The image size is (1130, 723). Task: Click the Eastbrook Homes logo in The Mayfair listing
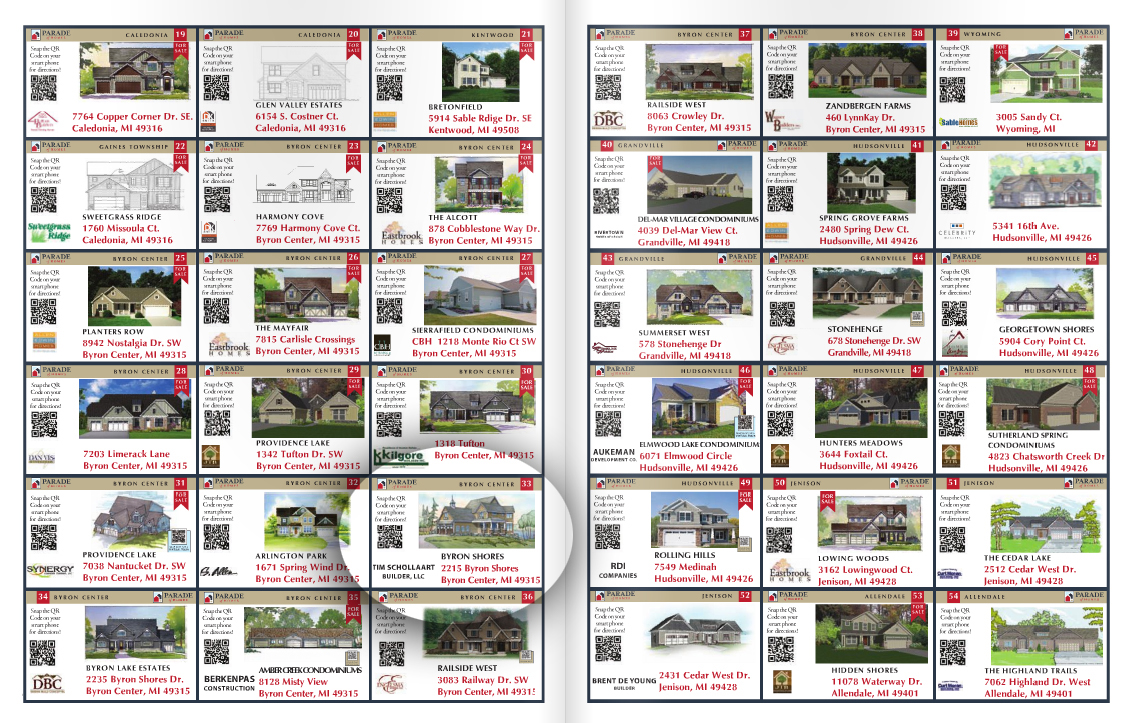point(228,345)
